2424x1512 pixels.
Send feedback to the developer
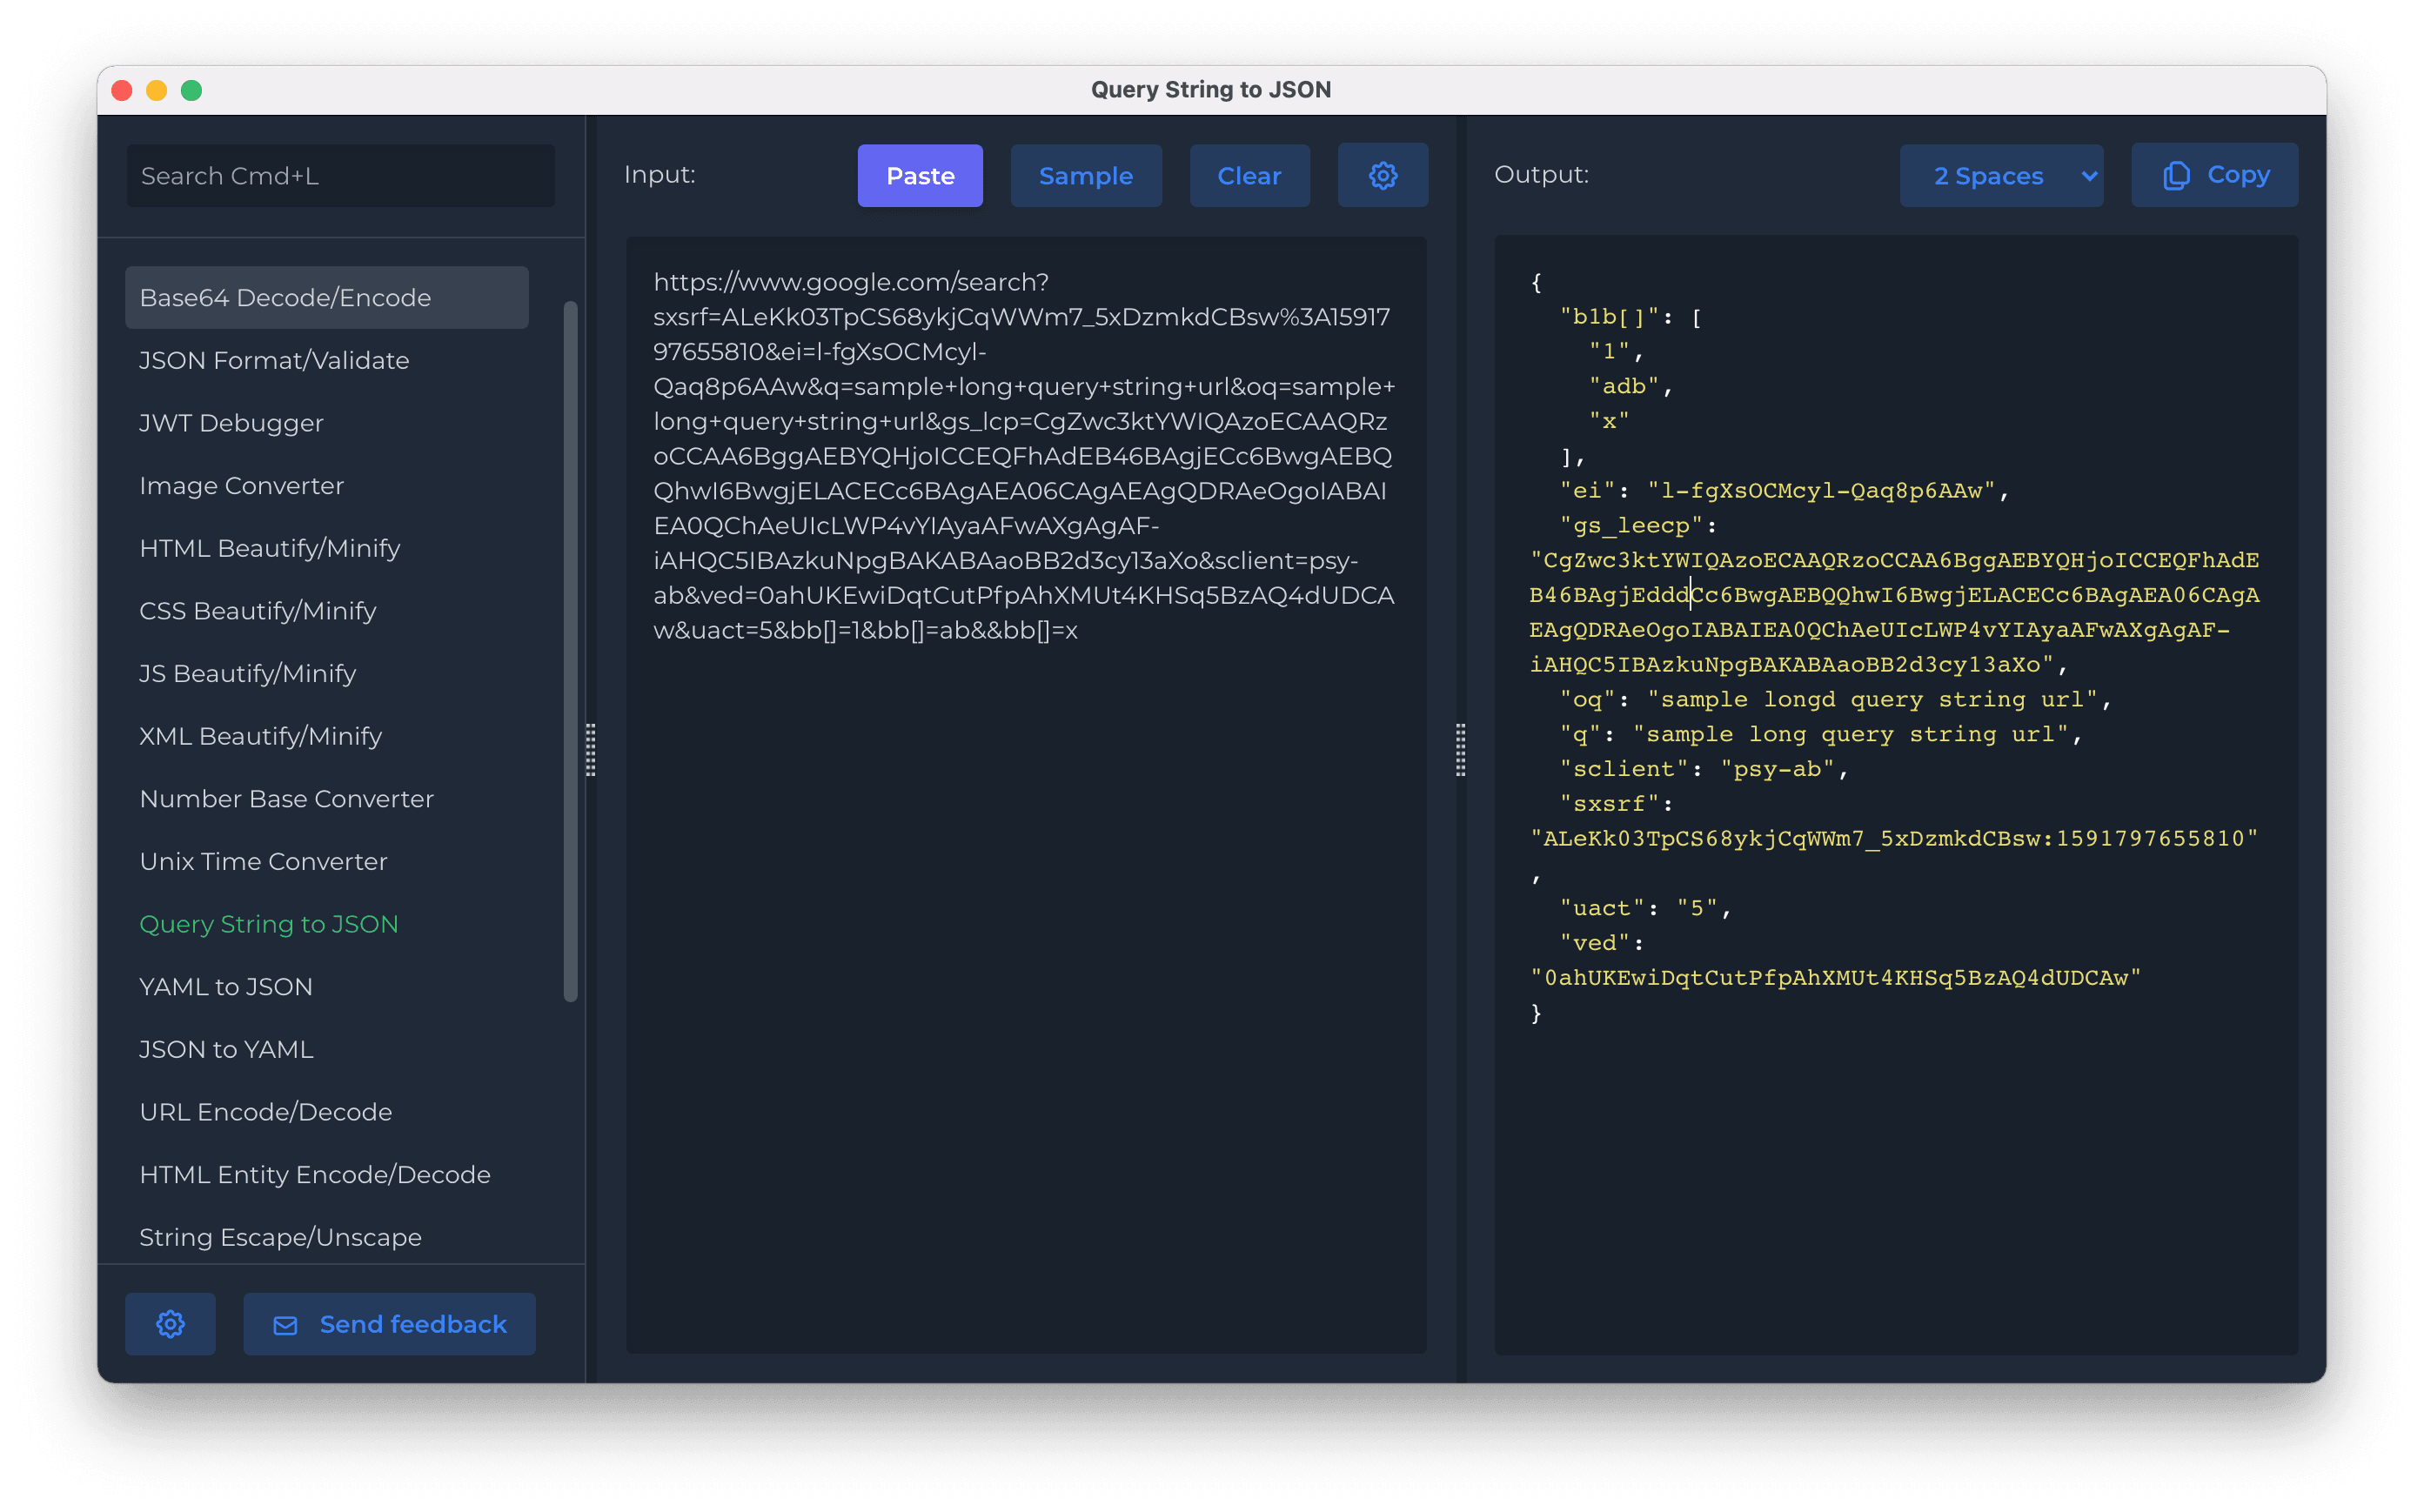click(x=389, y=1323)
